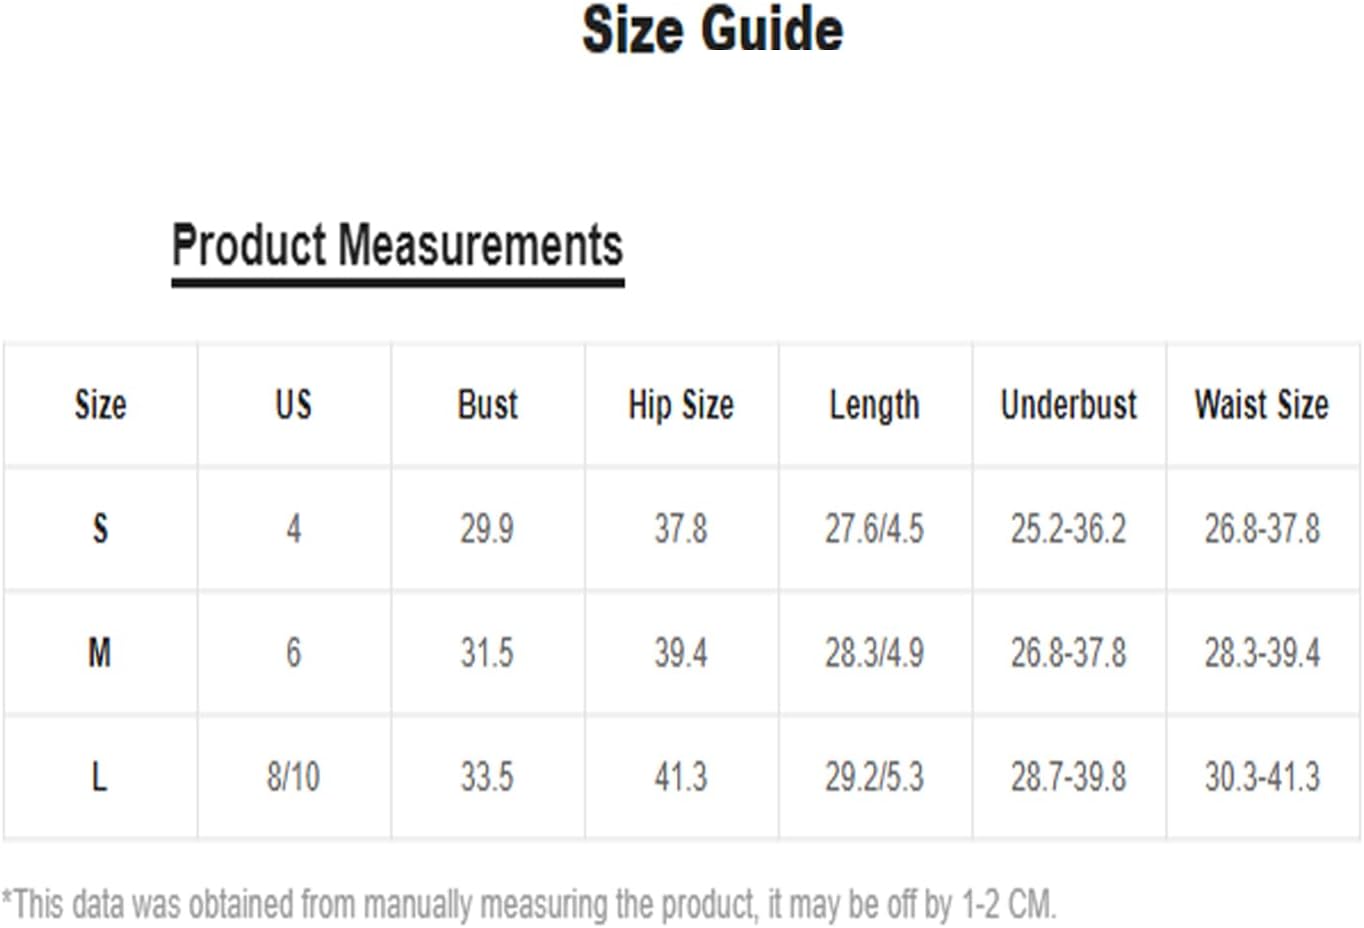Click the Size Guide title
1364x928 pixels.
pyautogui.click(x=712, y=30)
